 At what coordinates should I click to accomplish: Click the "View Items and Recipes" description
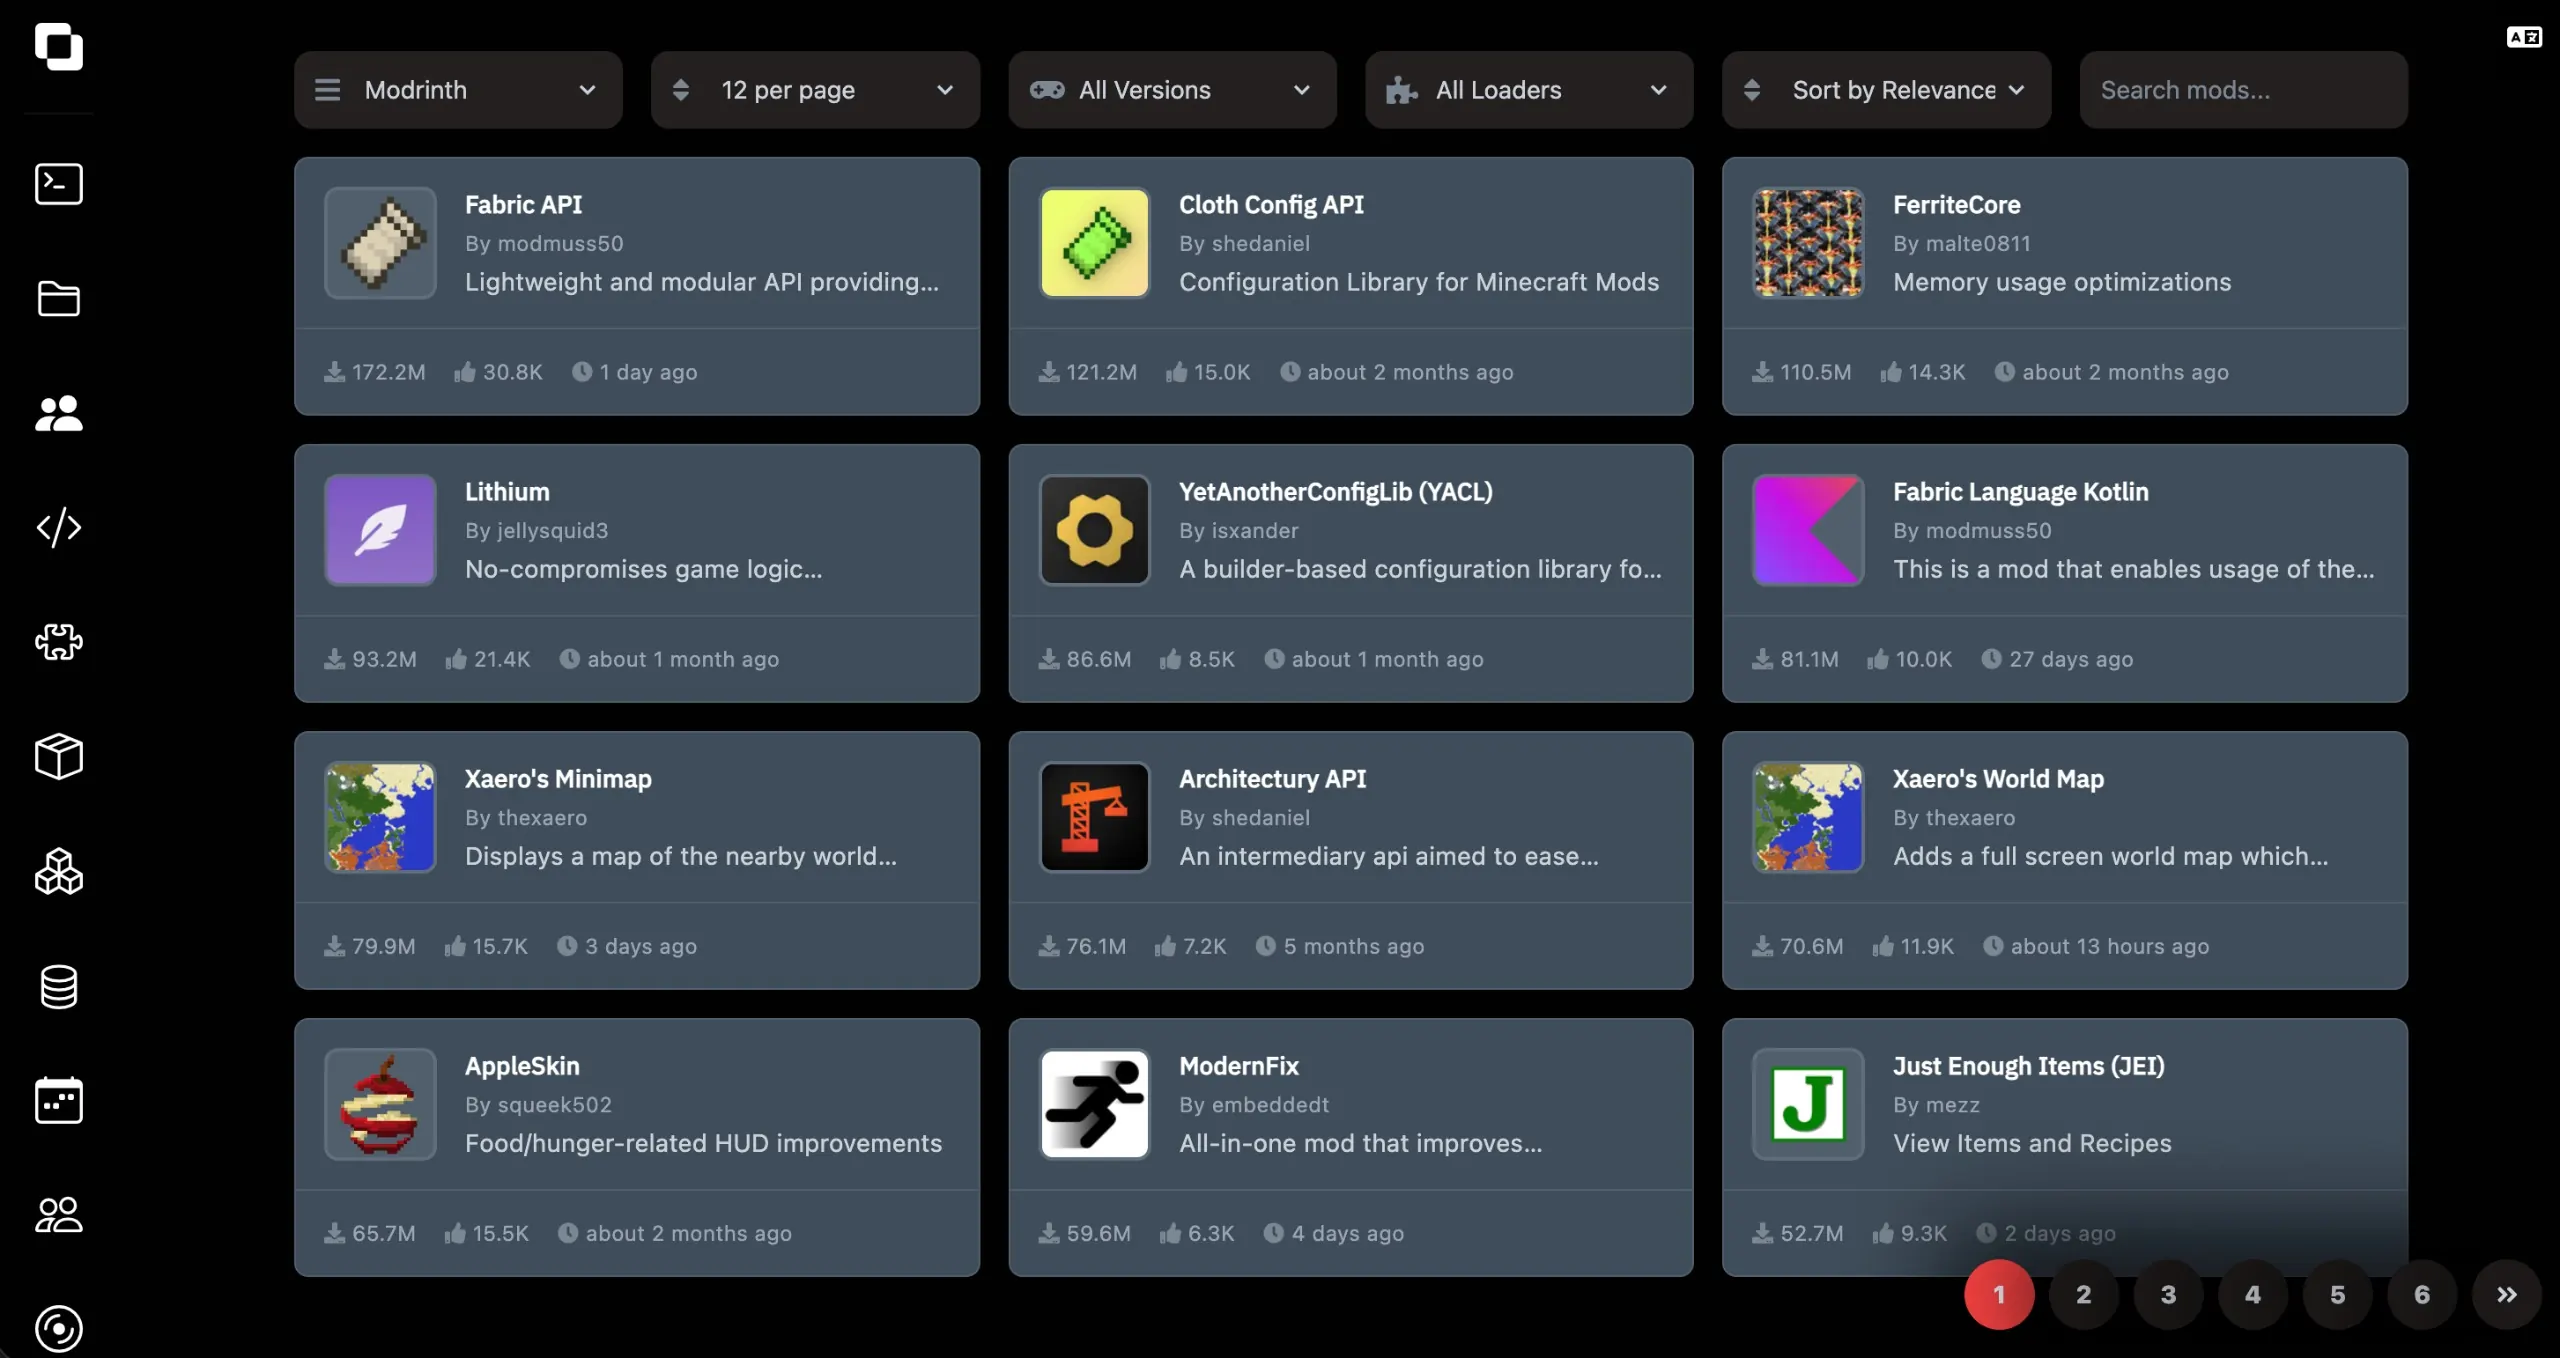point(2031,1143)
